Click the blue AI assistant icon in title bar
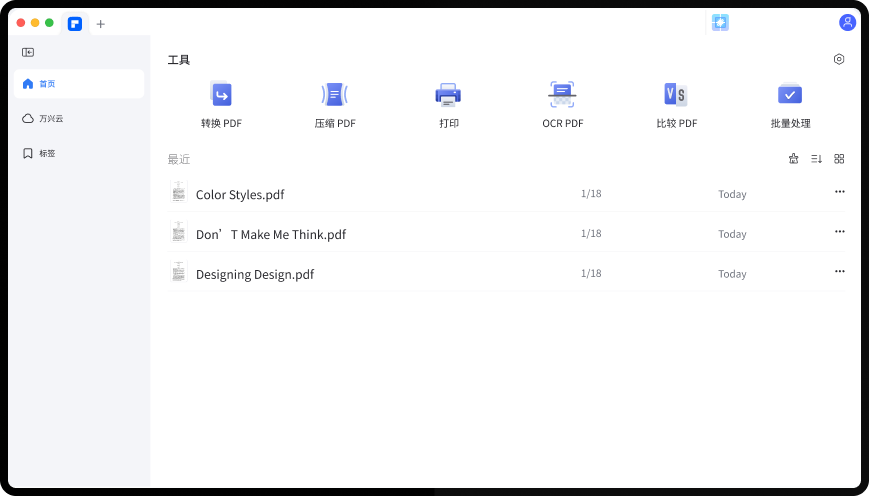 point(720,23)
